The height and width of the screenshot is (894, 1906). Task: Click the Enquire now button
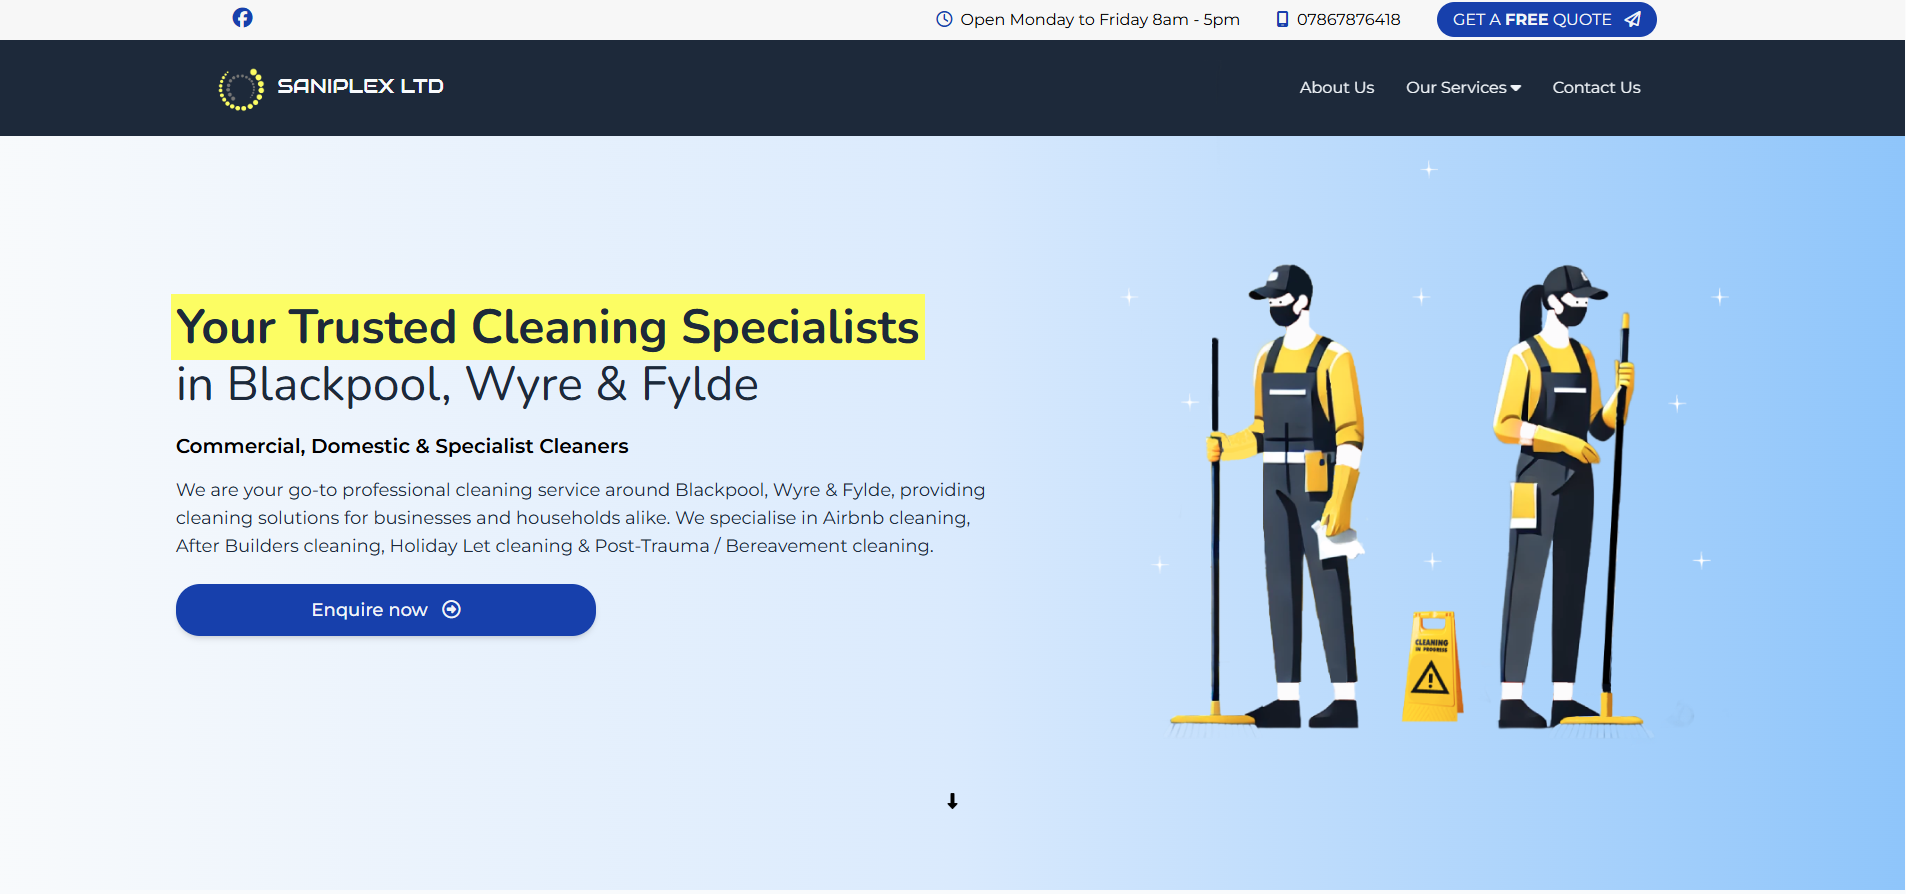386,610
